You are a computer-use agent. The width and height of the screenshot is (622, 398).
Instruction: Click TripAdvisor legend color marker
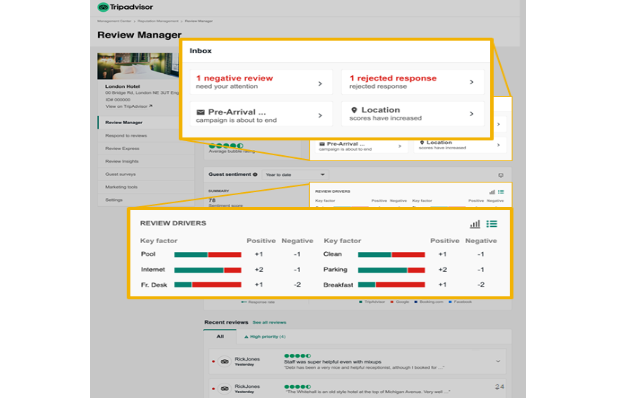[361, 302]
